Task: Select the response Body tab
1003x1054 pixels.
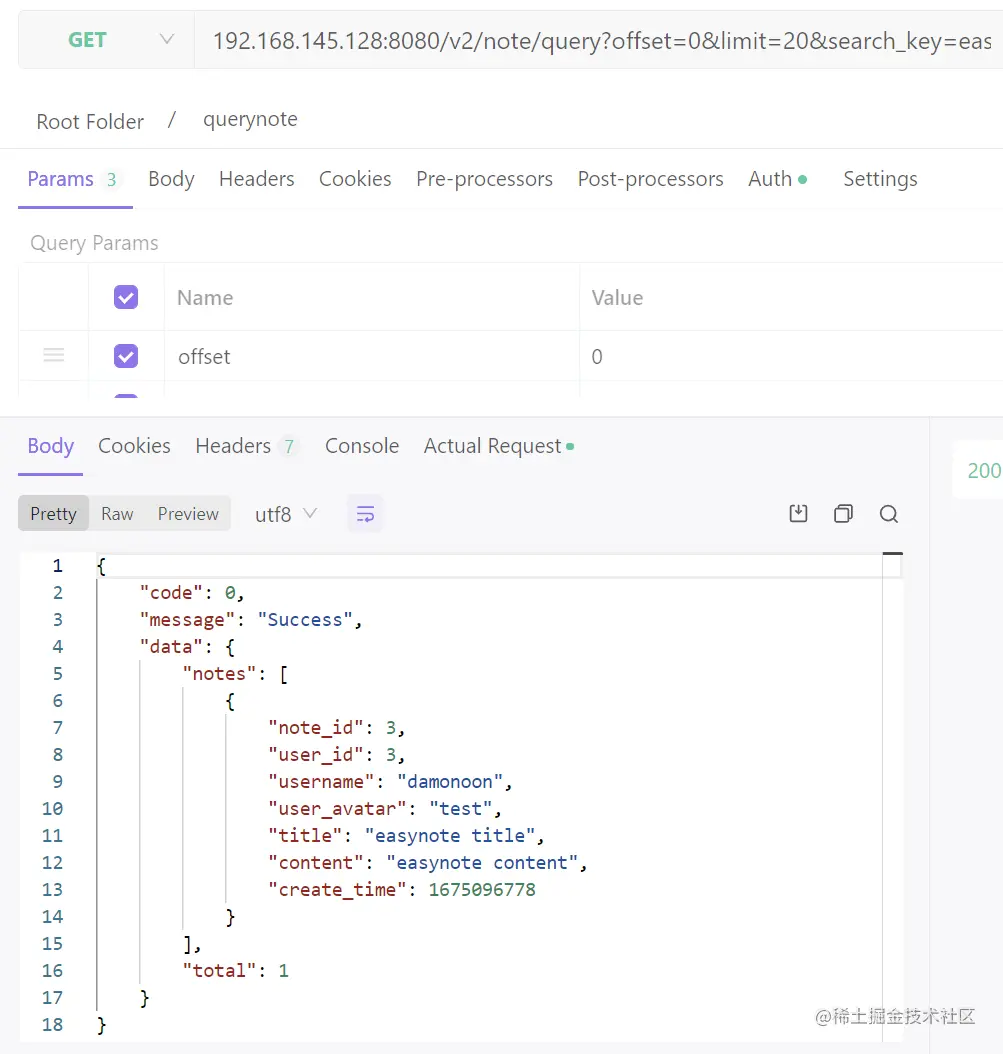Action: click(x=50, y=446)
